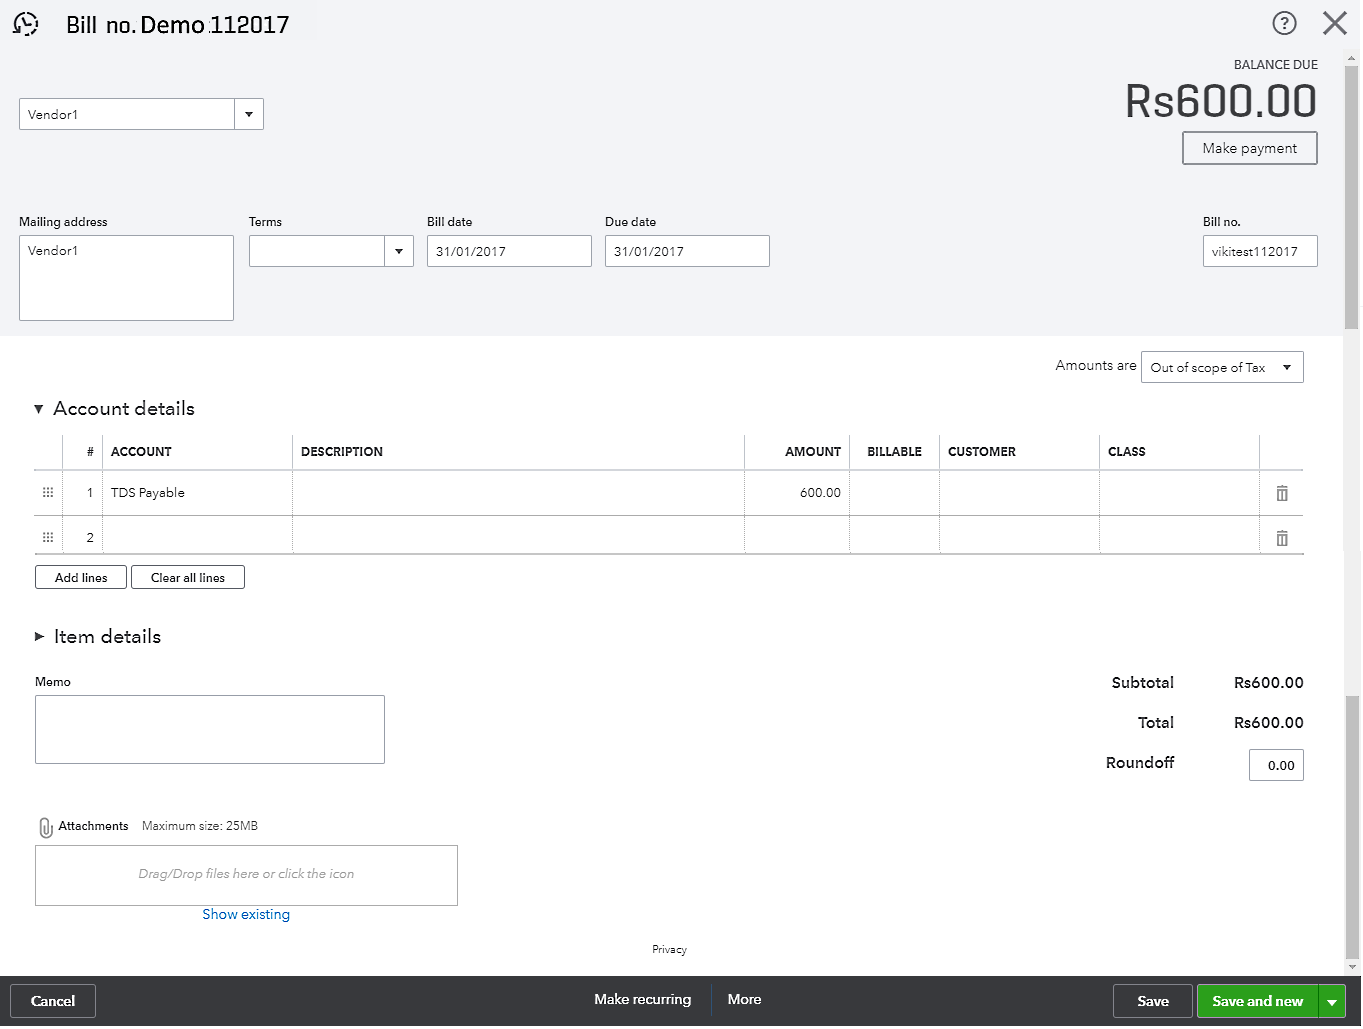Grab drag handle for row 1
1363x1029 pixels.
tap(48, 492)
